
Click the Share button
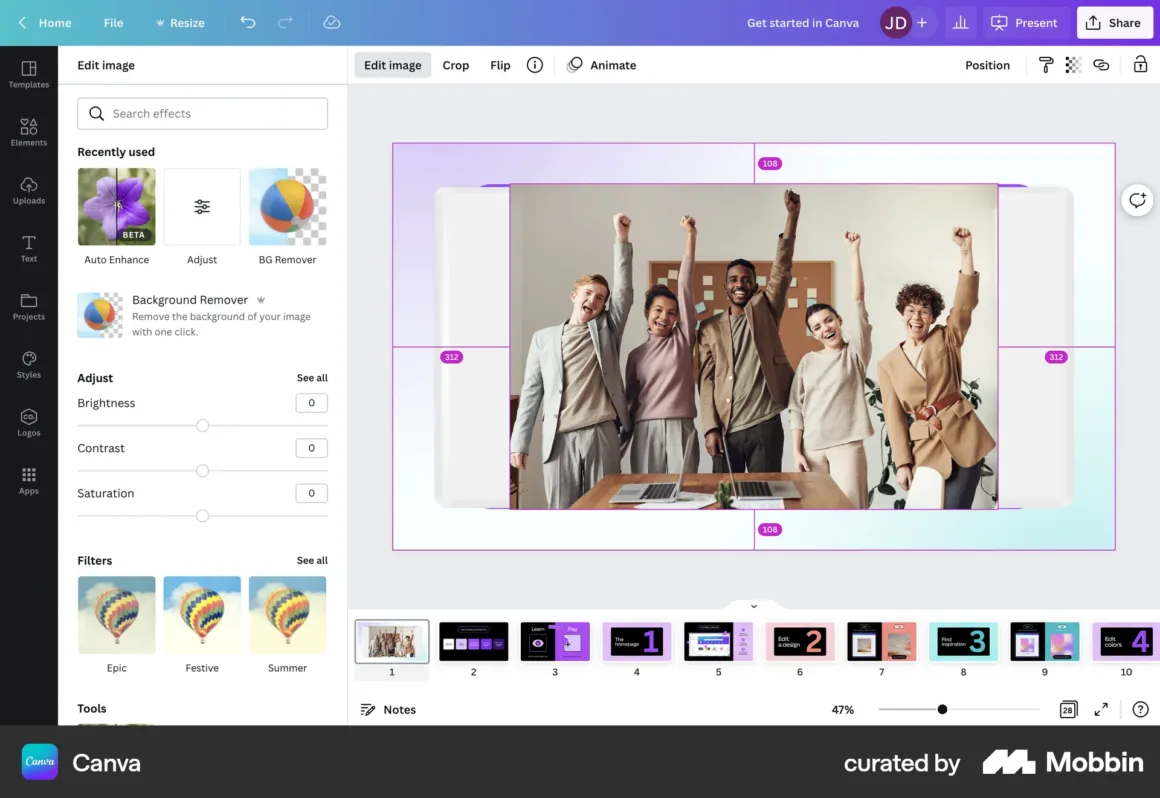tap(1114, 23)
